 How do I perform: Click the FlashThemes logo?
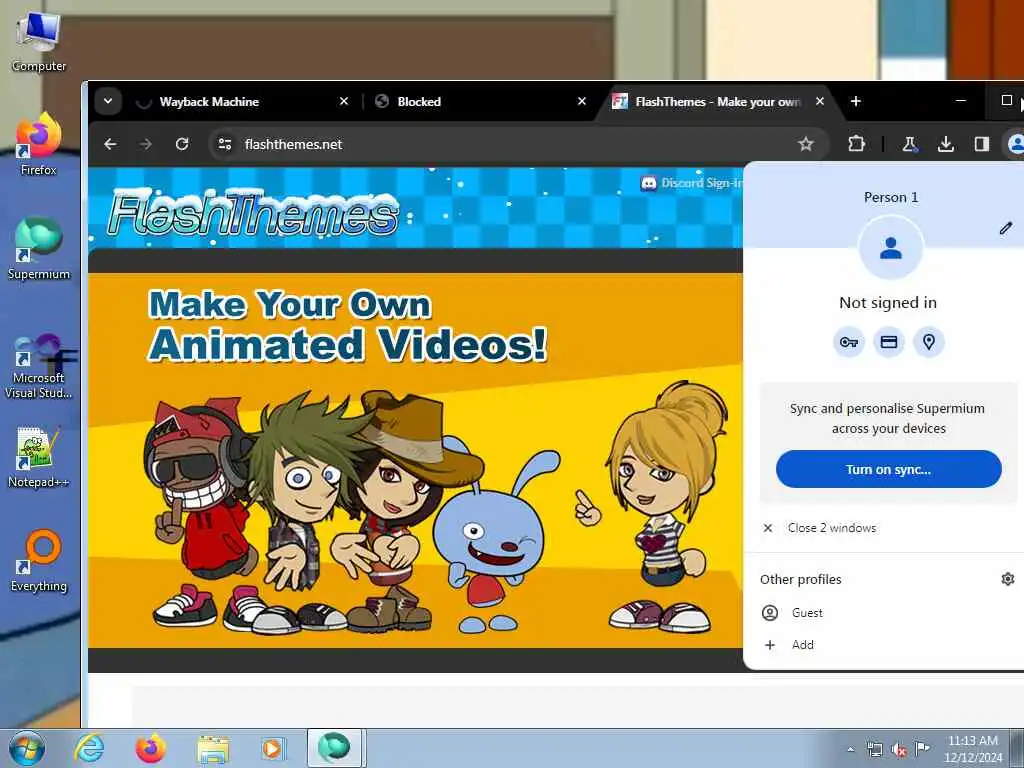pyautogui.click(x=254, y=213)
